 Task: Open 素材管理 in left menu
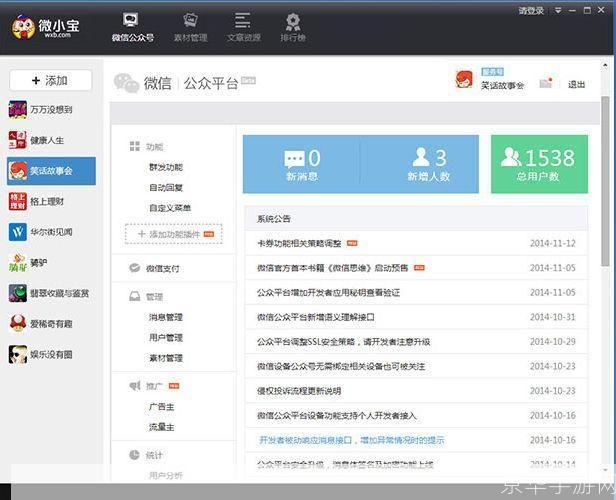[x=166, y=358]
